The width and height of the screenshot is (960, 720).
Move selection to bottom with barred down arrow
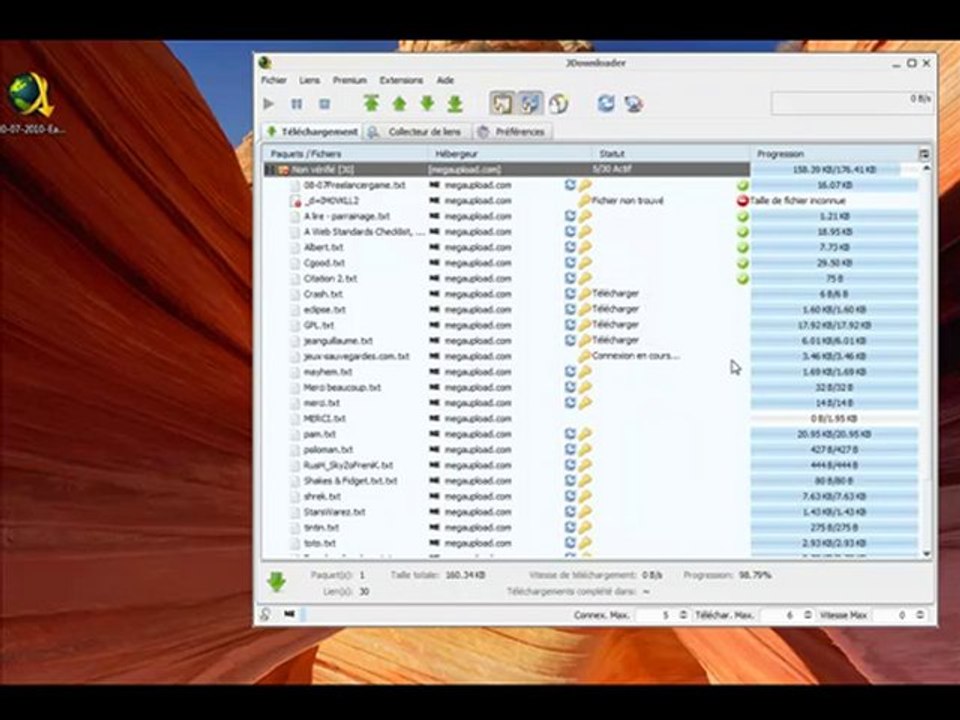(x=455, y=104)
